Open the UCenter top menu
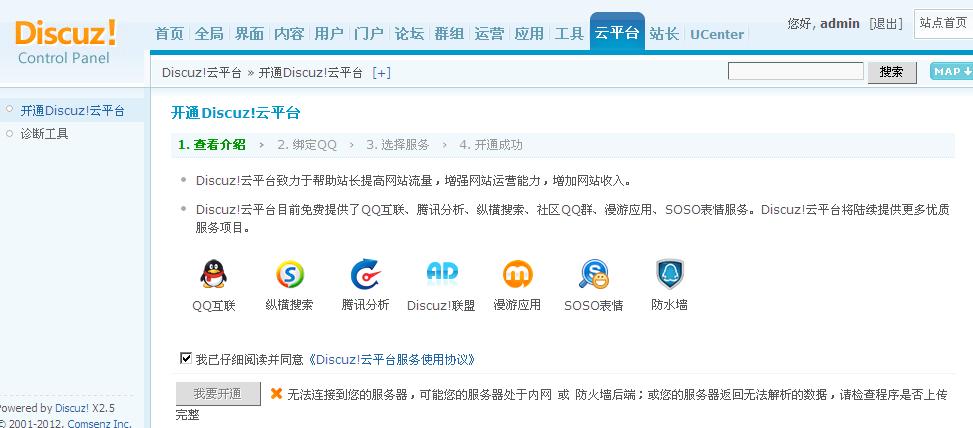This screenshot has height=428, width=973. pyautogui.click(x=717, y=34)
